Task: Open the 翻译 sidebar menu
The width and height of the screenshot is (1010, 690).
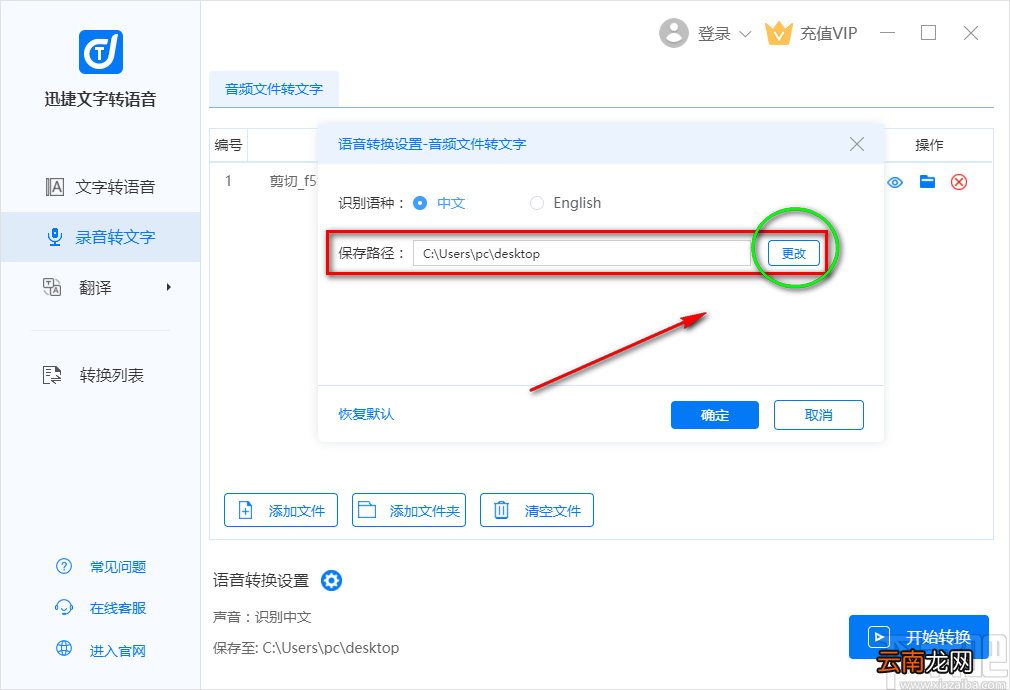Action: [x=100, y=287]
